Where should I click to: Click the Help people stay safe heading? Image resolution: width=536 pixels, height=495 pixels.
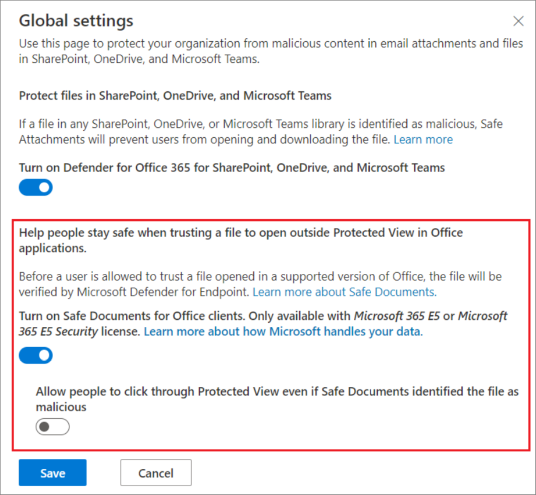tap(241, 240)
